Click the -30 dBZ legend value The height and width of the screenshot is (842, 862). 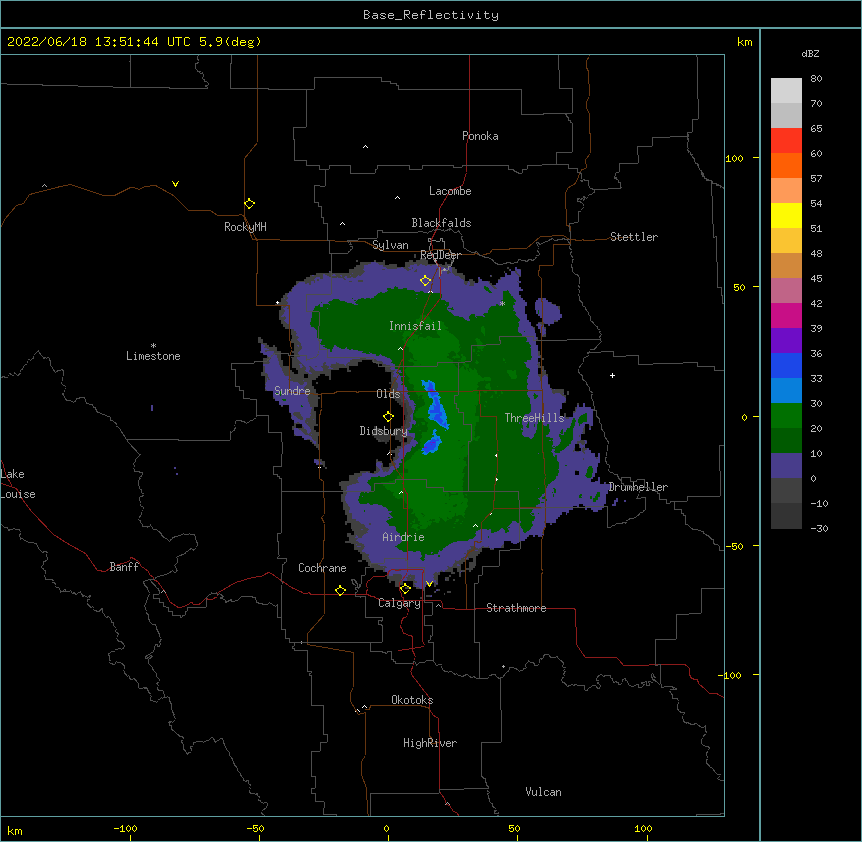[819, 528]
